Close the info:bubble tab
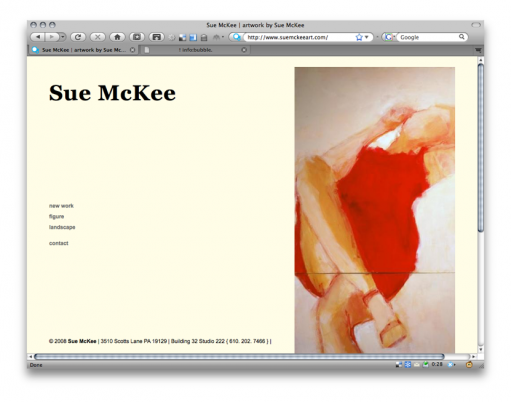 tap(244, 50)
